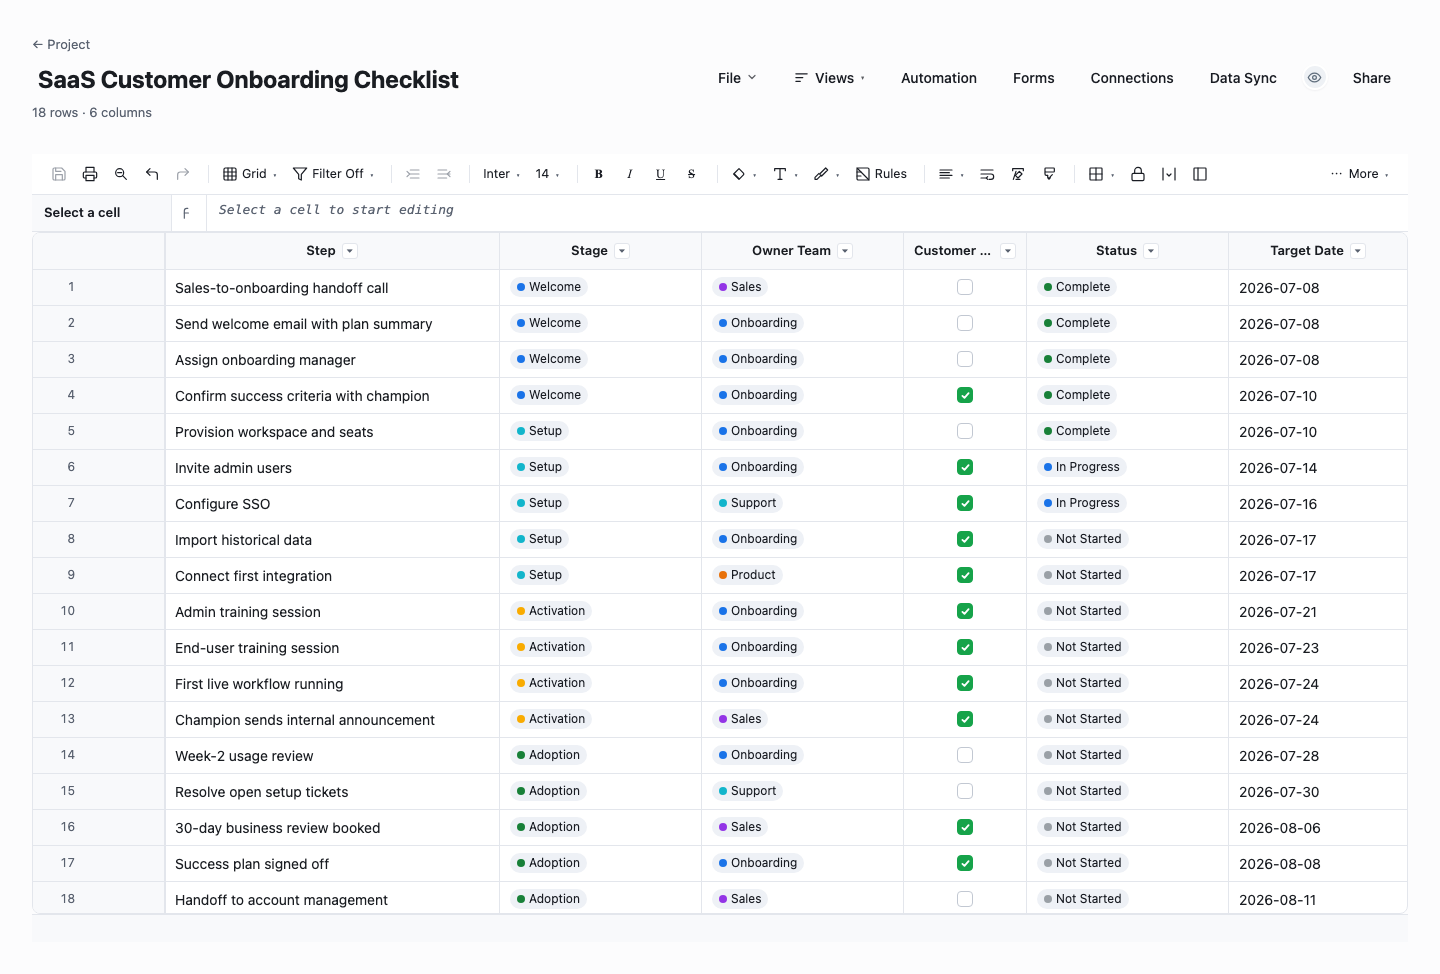This screenshot has height=974, width=1440.
Task: Open the Customer column dropdown arrow
Action: coord(1008,251)
